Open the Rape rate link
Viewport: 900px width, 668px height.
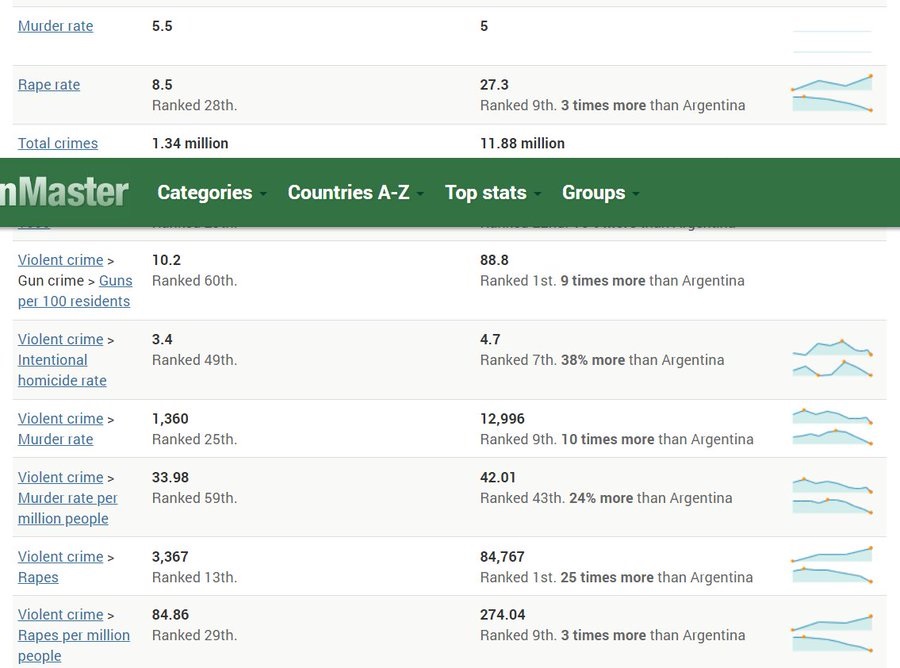pyautogui.click(x=49, y=85)
